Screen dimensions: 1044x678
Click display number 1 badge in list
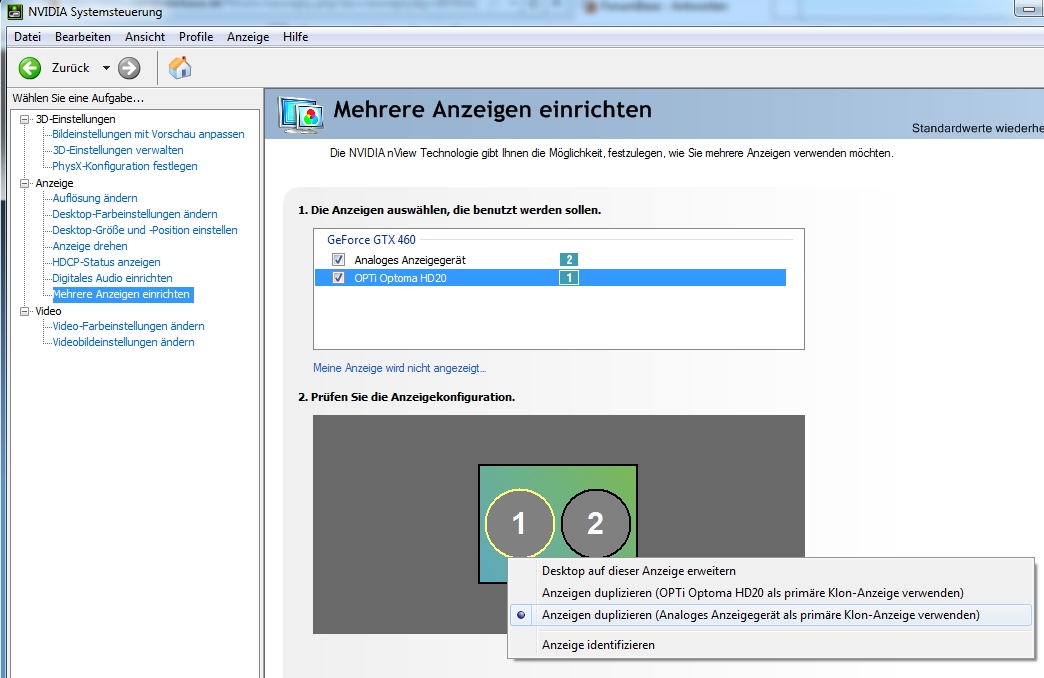(569, 278)
